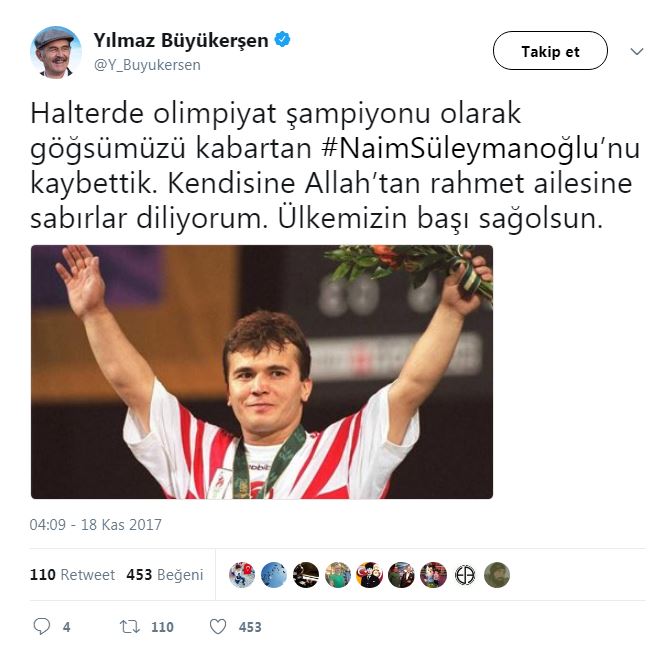Click the reply speech bubble icon
The height and width of the screenshot is (661, 662).
click(41, 626)
